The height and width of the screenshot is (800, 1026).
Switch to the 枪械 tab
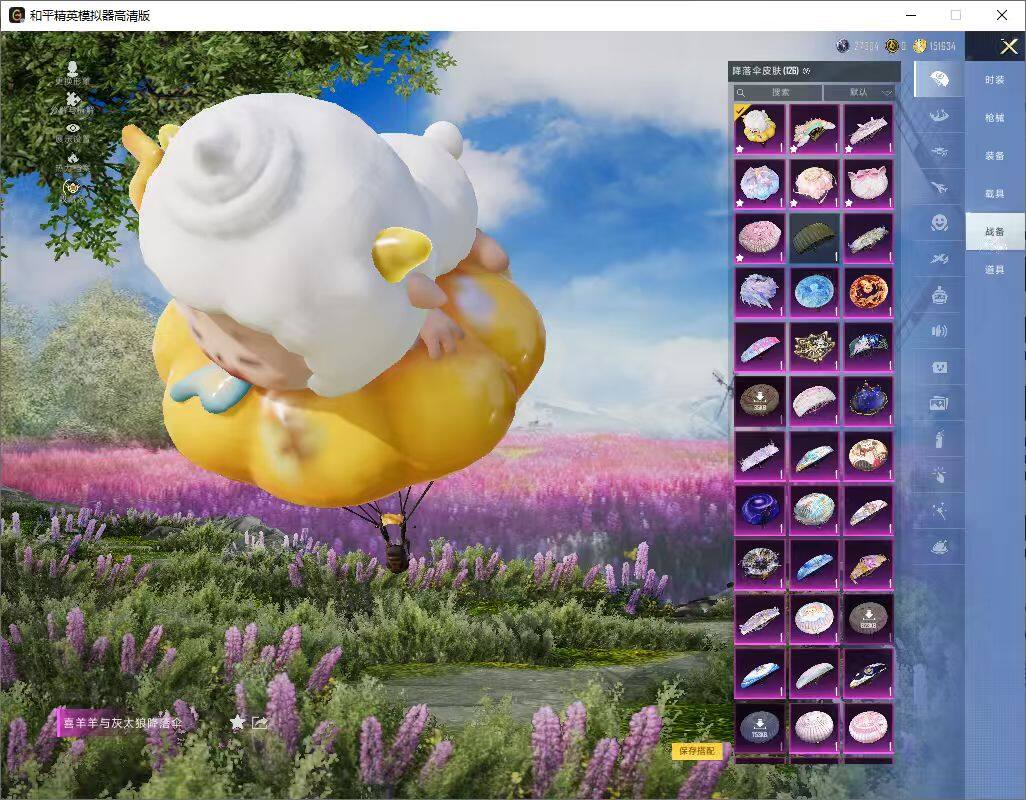pyautogui.click(x=995, y=118)
